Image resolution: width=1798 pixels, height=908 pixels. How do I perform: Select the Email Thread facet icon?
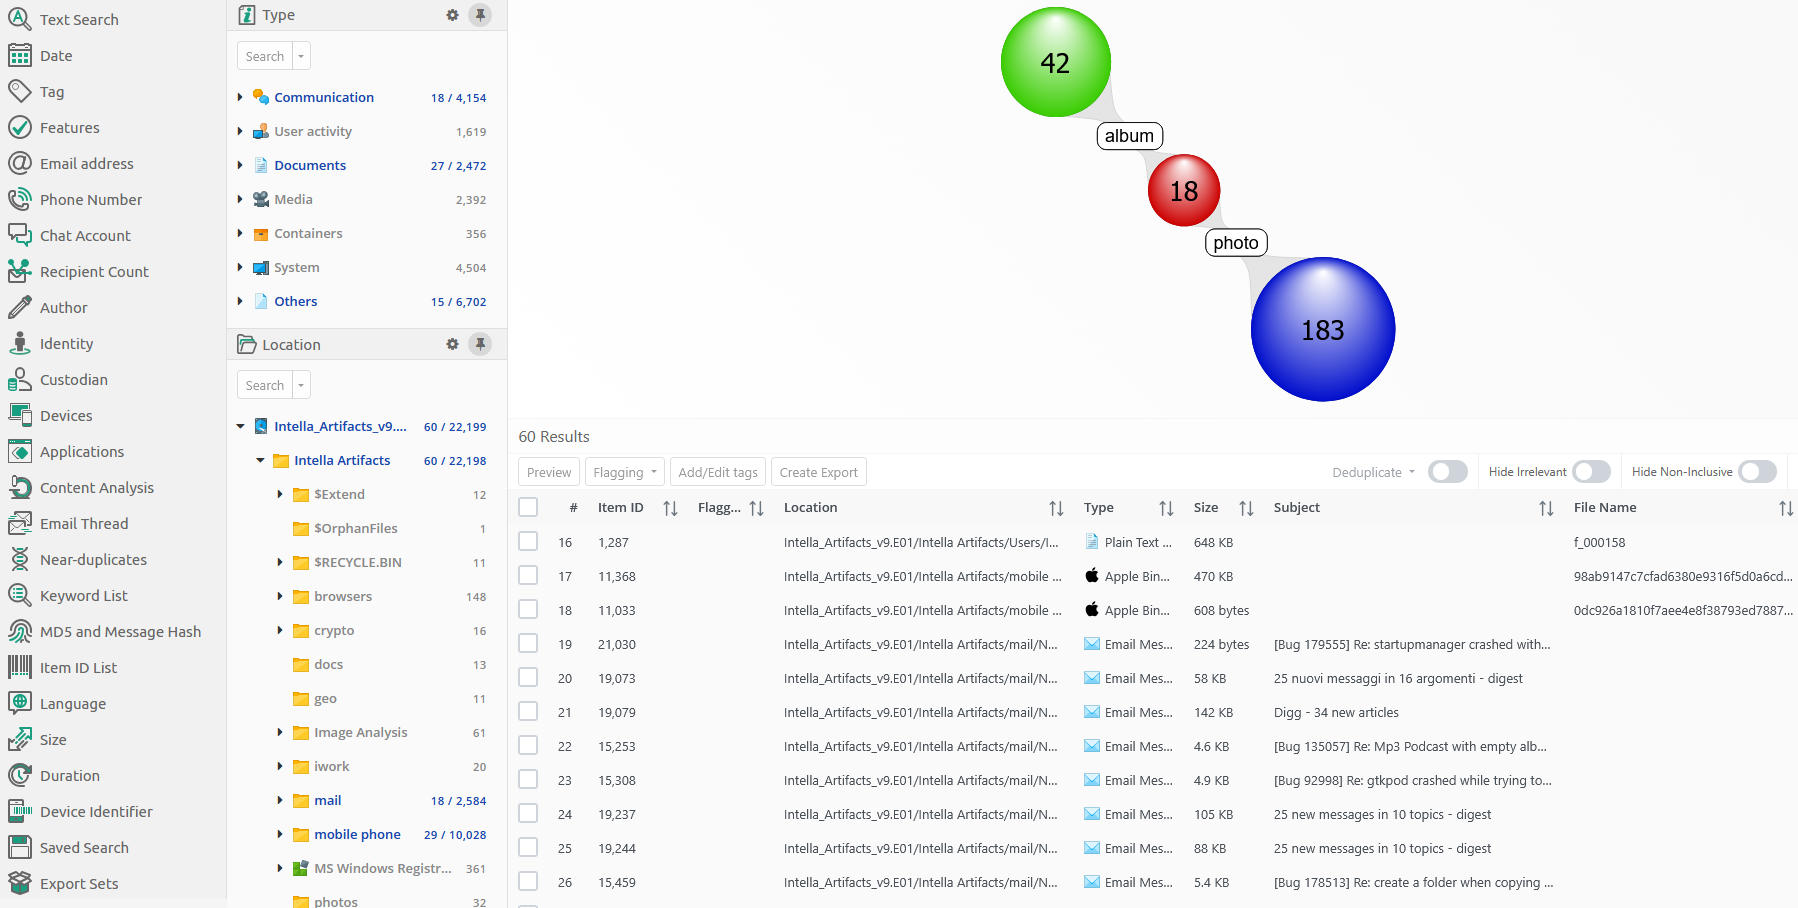point(19,523)
